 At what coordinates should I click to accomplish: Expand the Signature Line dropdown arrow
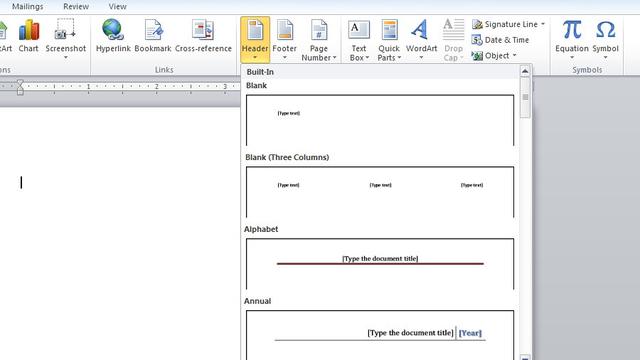tap(543, 24)
